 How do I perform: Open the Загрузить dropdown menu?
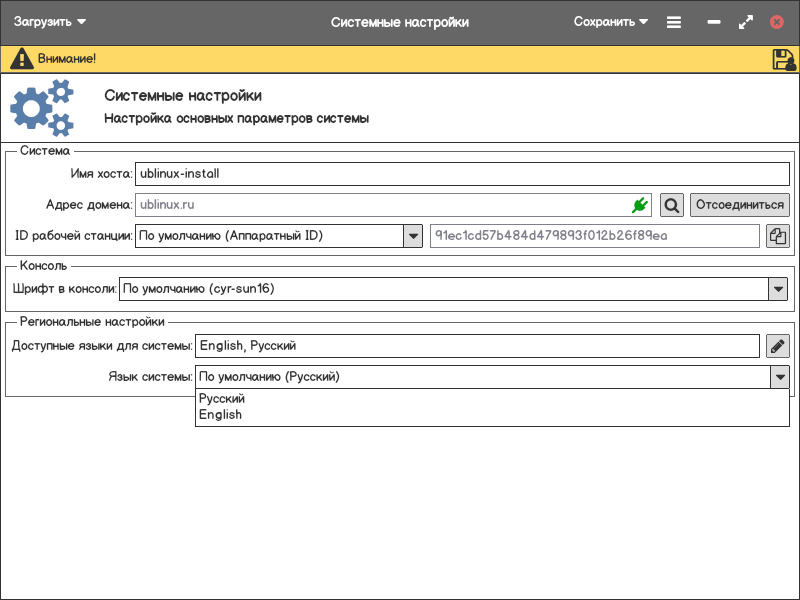(x=50, y=22)
